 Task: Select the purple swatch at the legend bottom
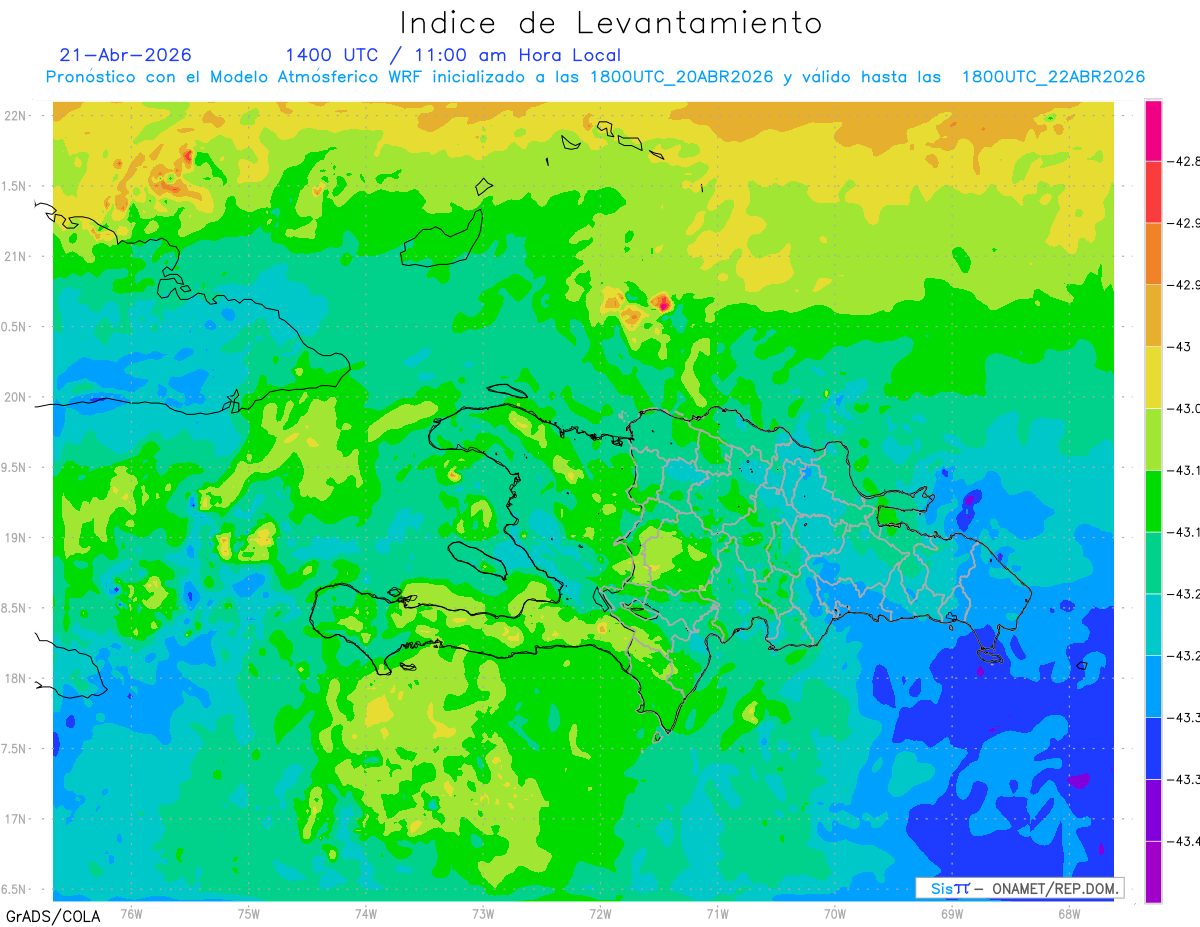point(1153,872)
